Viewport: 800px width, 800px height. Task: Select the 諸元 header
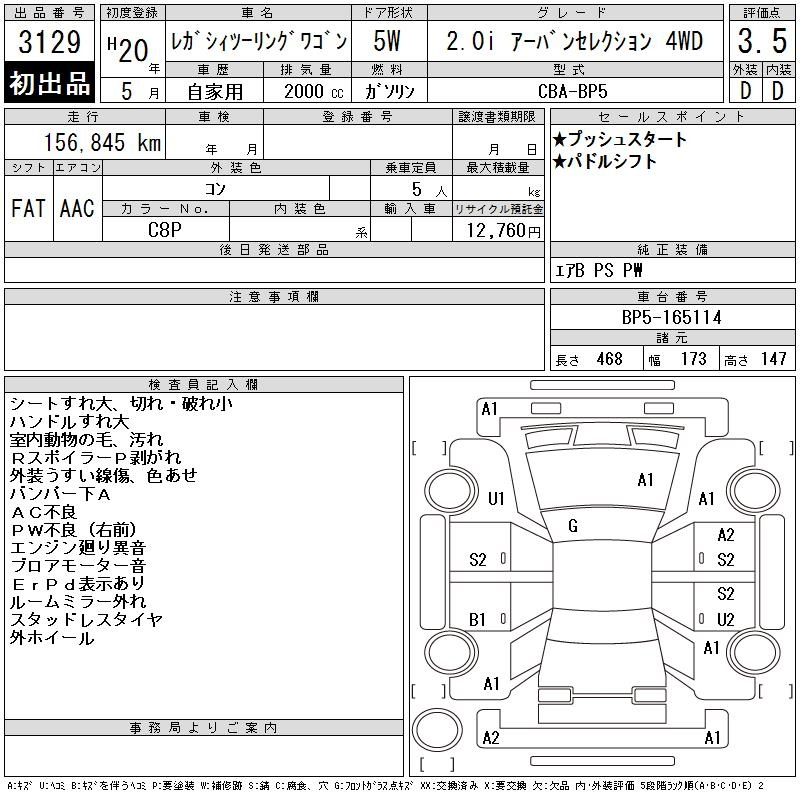coord(672,338)
